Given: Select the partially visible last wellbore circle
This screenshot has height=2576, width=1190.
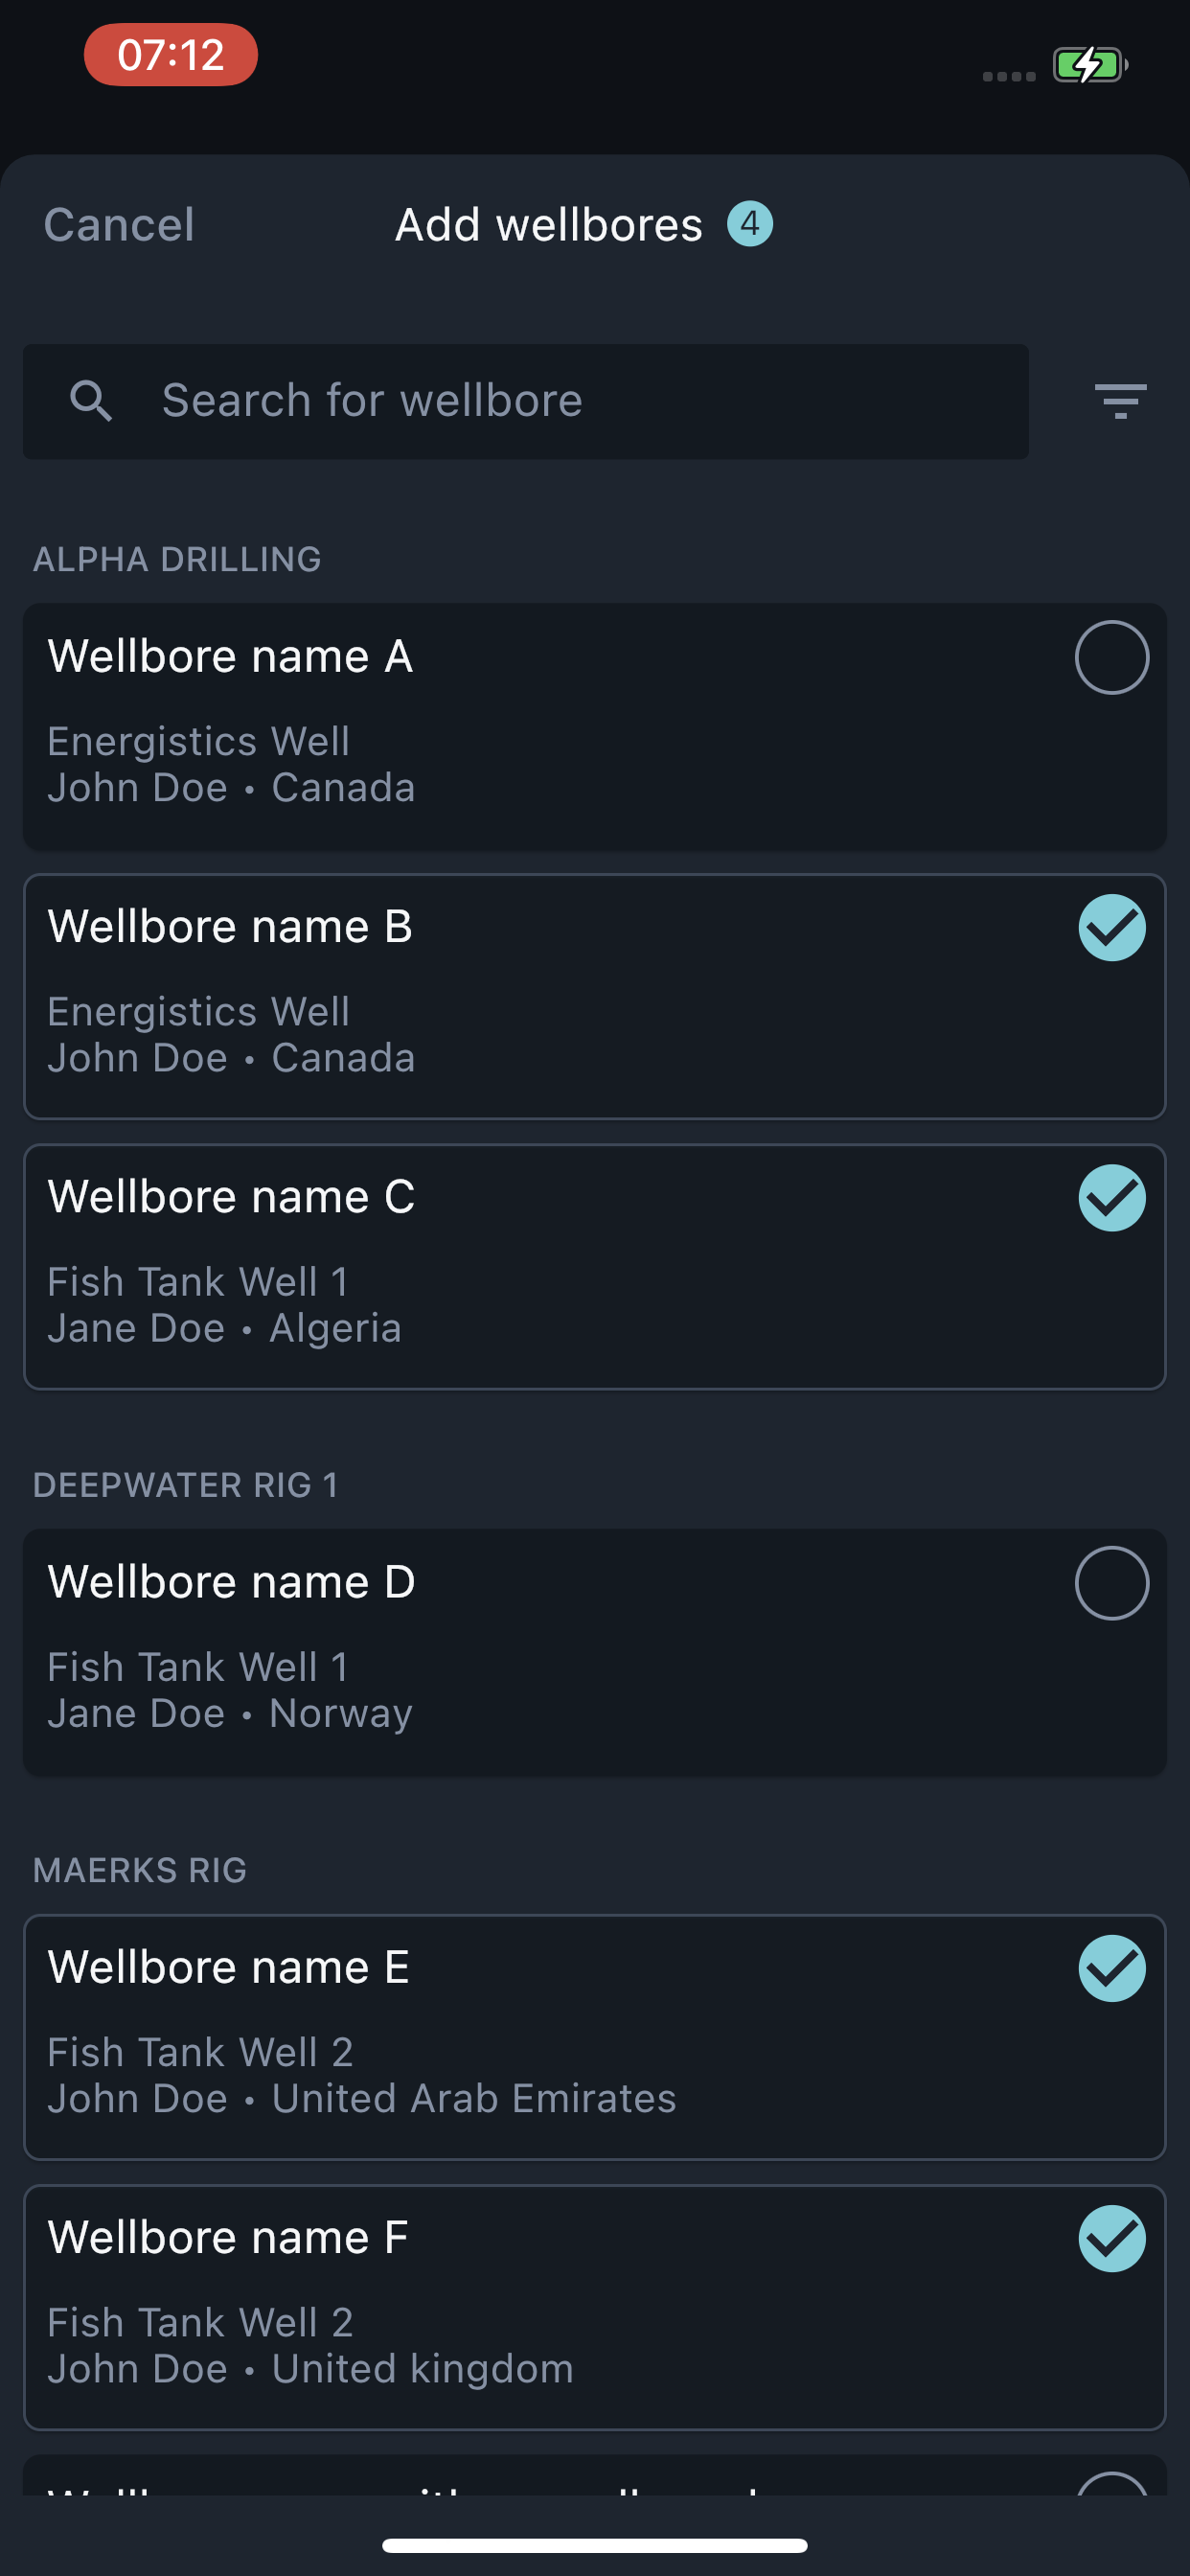Looking at the screenshot, I should click(x=1112, y=2483).
